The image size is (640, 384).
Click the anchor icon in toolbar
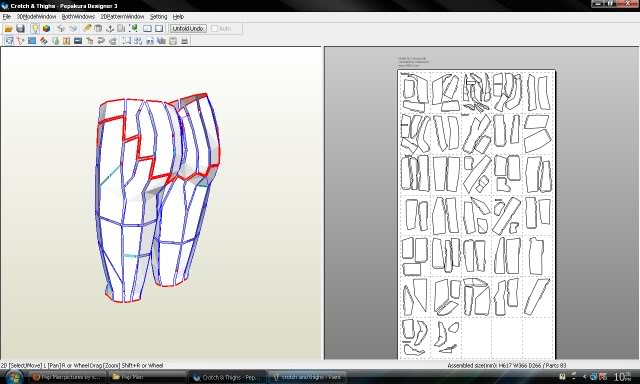110,29
